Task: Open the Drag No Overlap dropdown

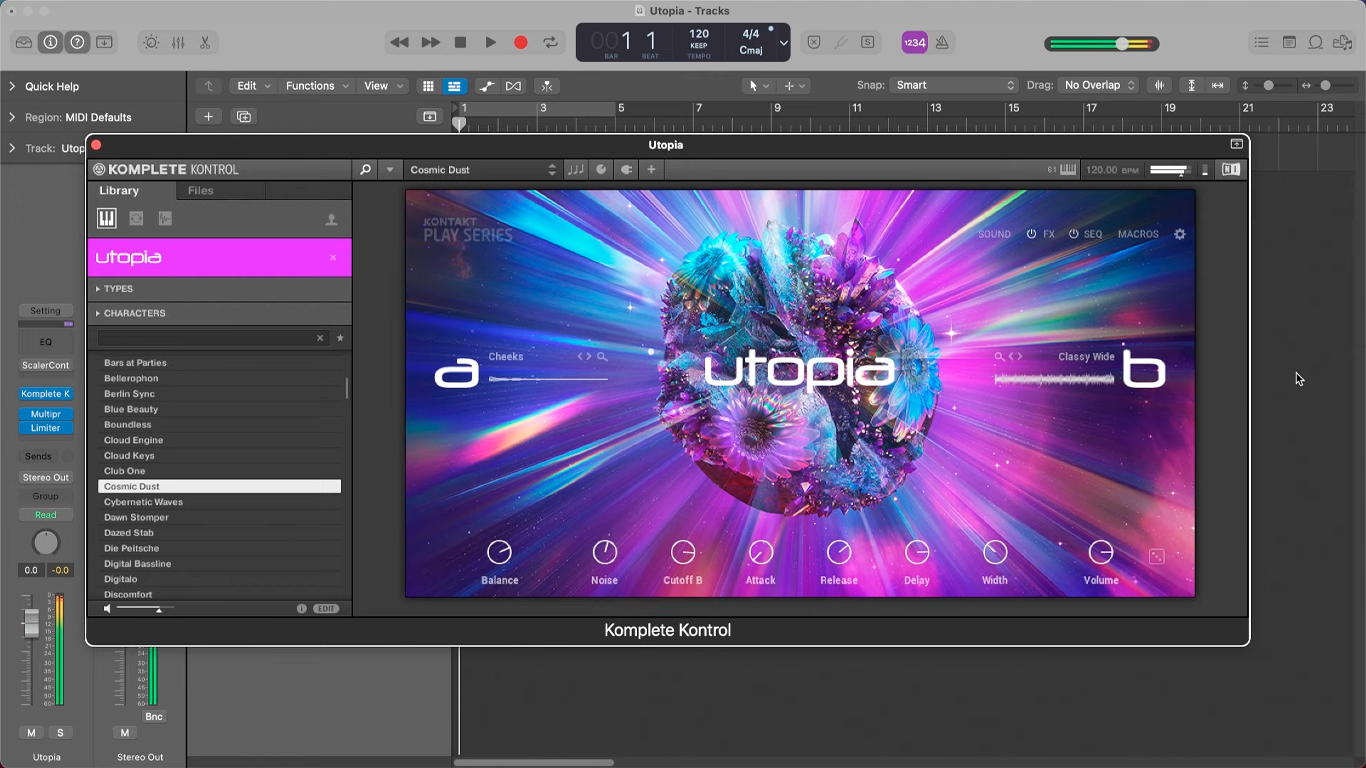Action: coord(1099,86)
